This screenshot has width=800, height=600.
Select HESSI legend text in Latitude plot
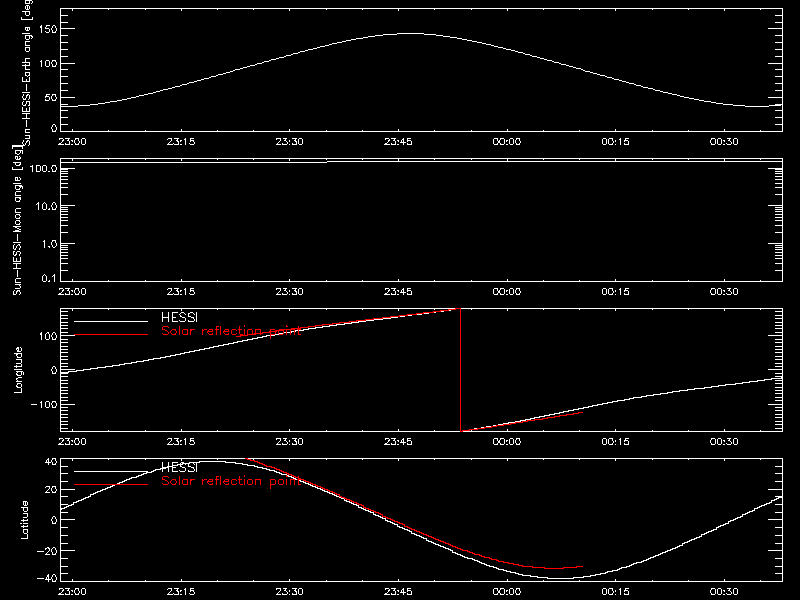179,467
